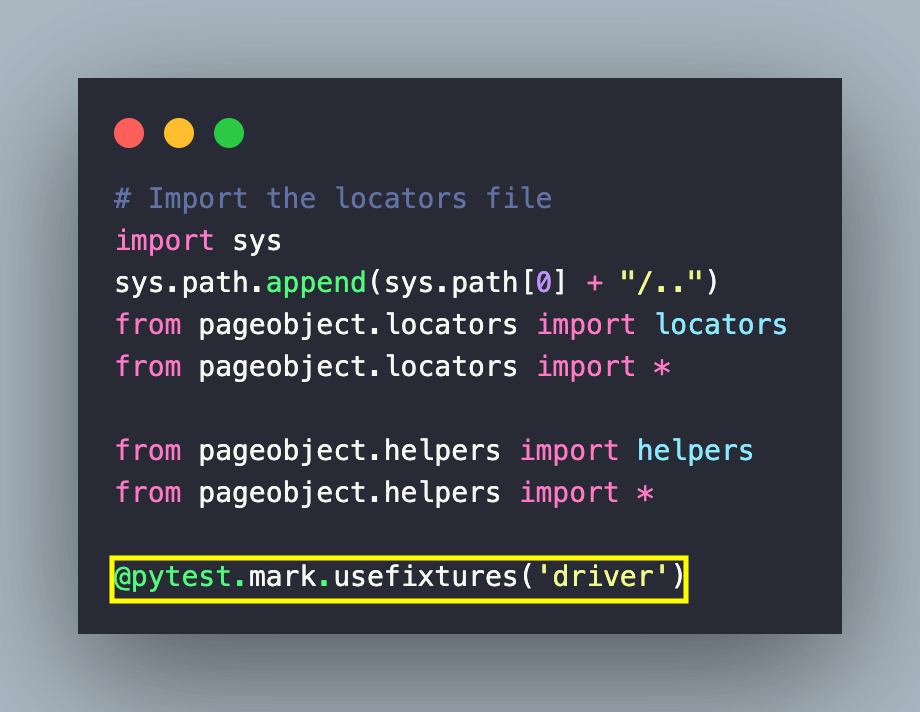Click the asterisk after helpers import

pos(645,494)
